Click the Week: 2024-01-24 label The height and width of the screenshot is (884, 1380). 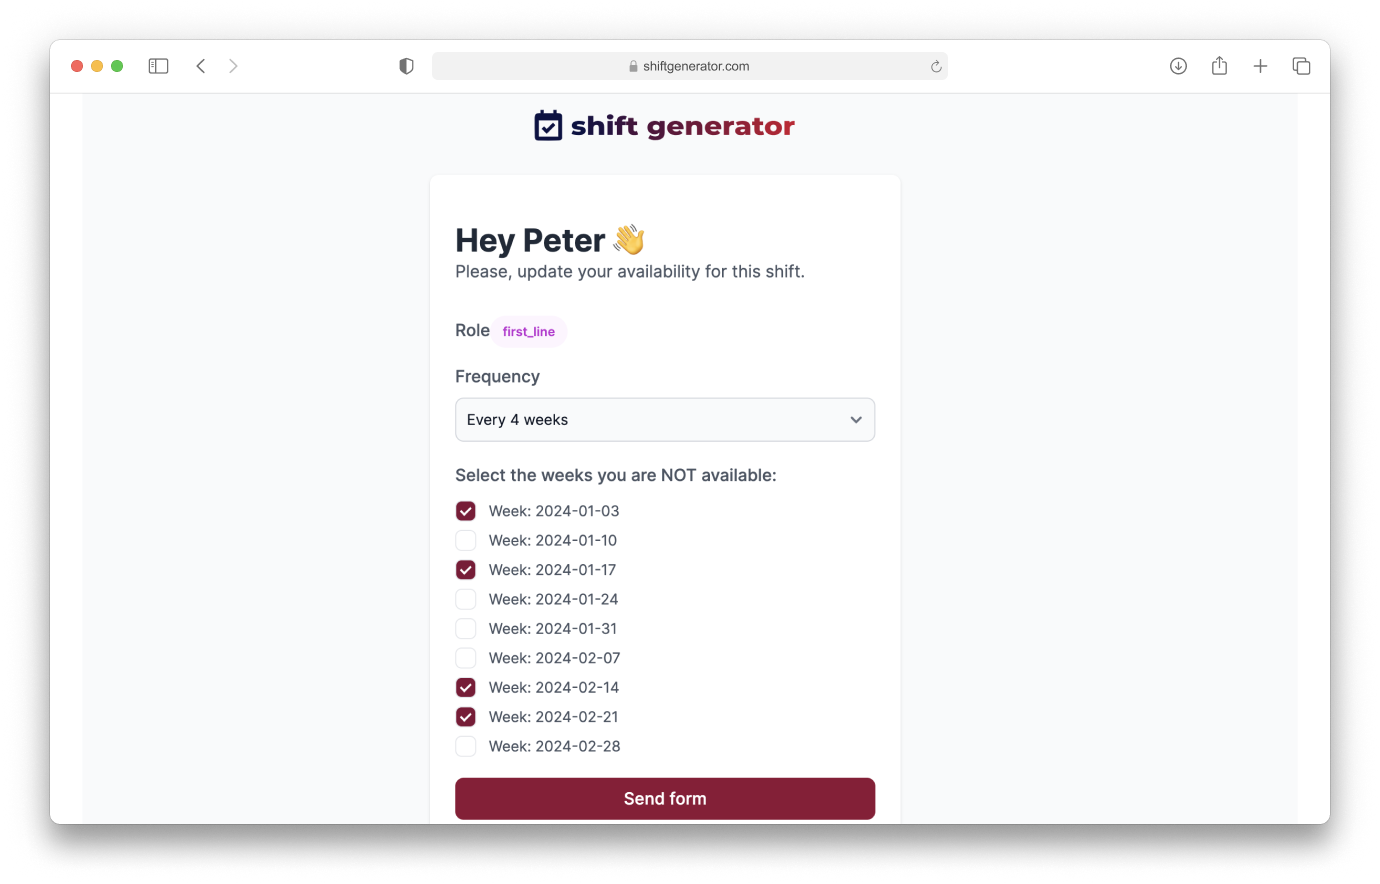tap(553, 600)
